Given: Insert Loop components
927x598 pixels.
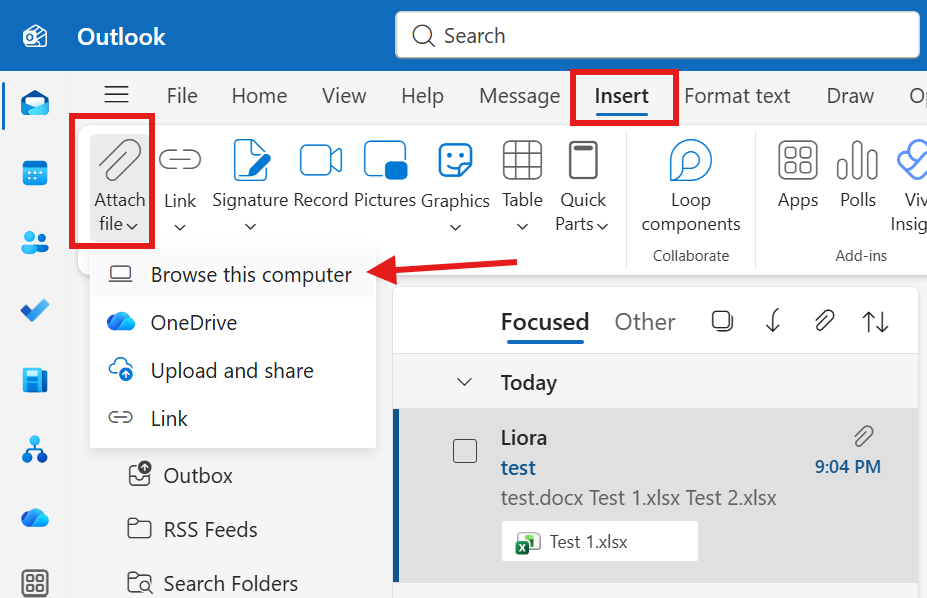Looking at the screenshot, I should point(691,187).
